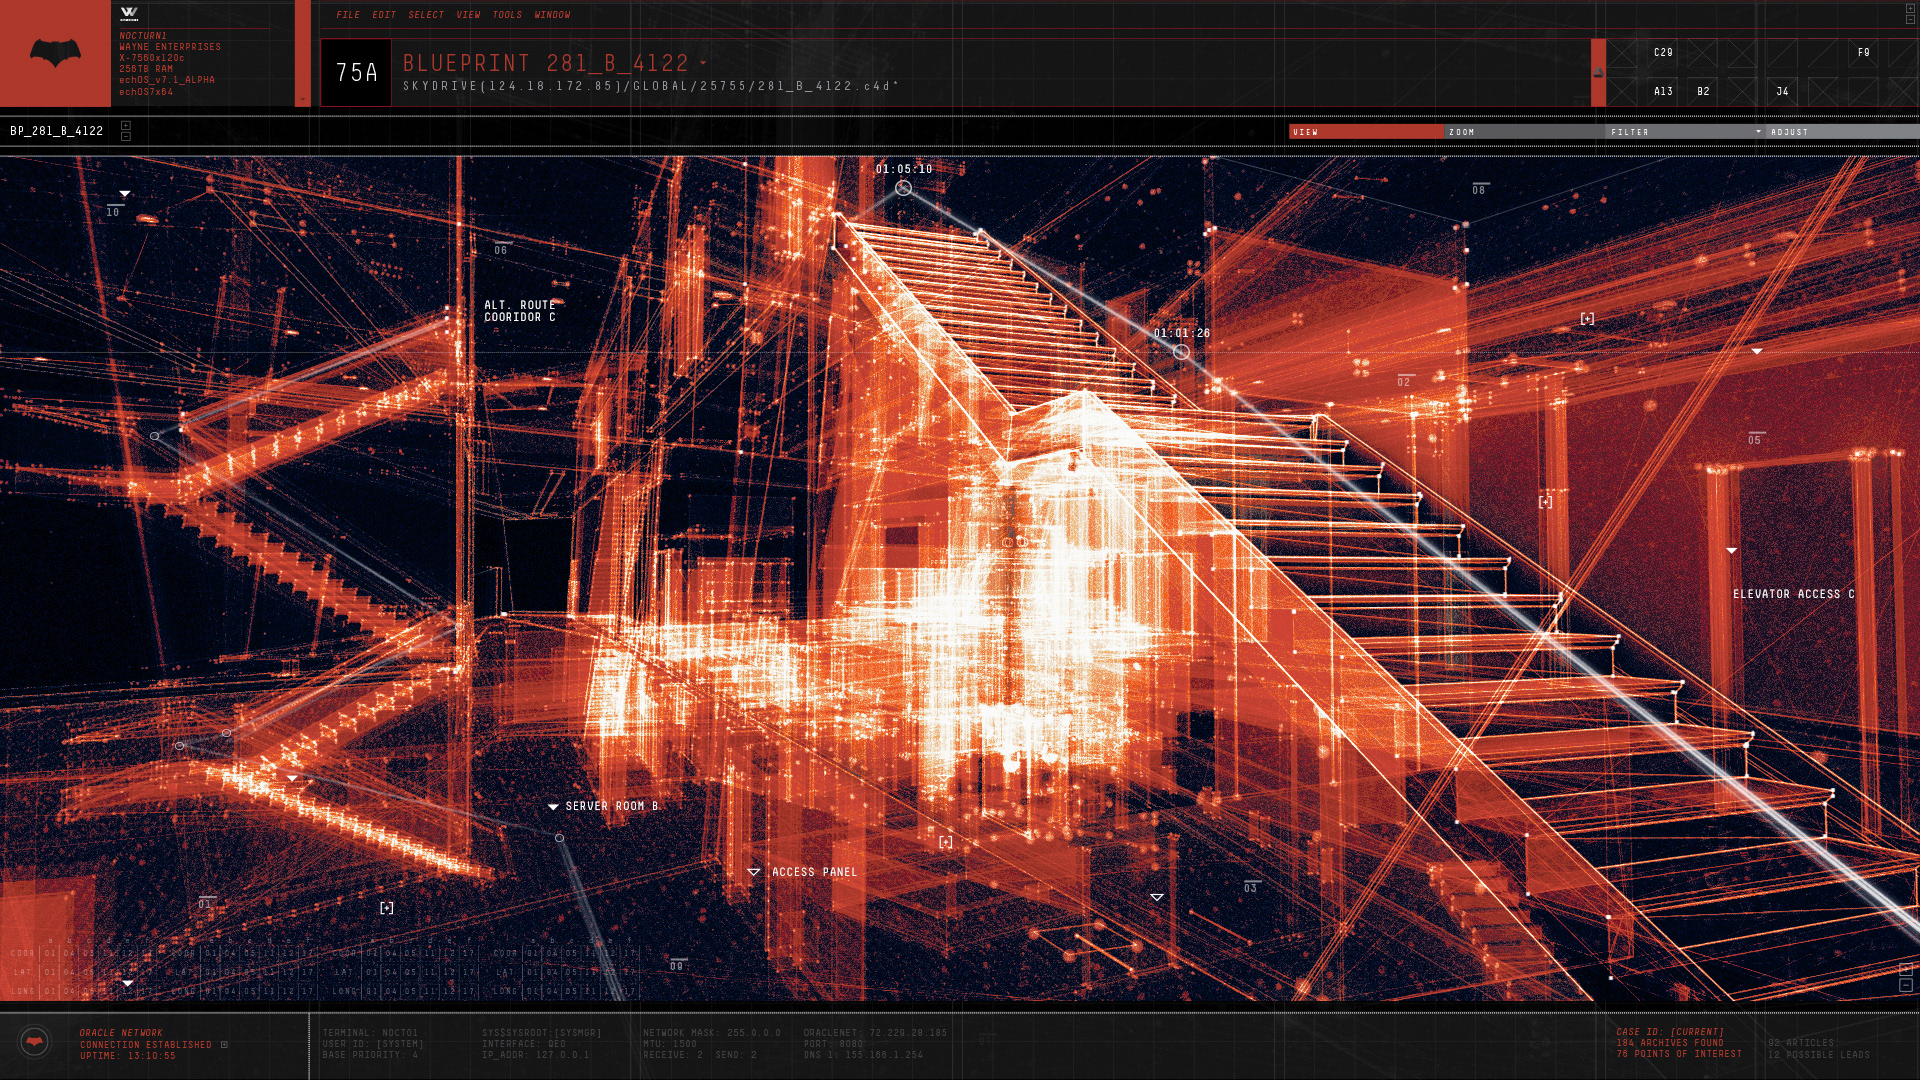
Task: Open the SELECT menu
Action: tap(426, 15)
